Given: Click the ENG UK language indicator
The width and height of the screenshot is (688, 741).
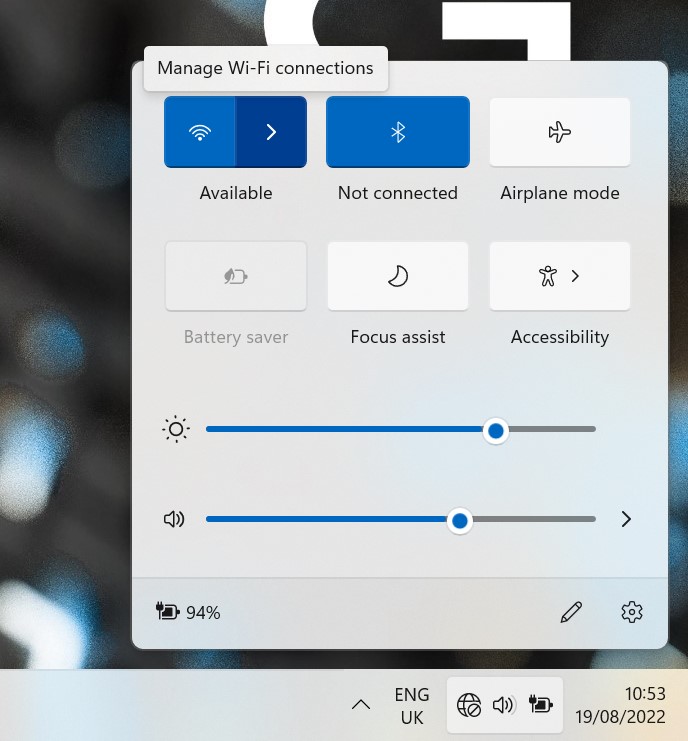Looking at the screenshot, I should coord(412,706).
